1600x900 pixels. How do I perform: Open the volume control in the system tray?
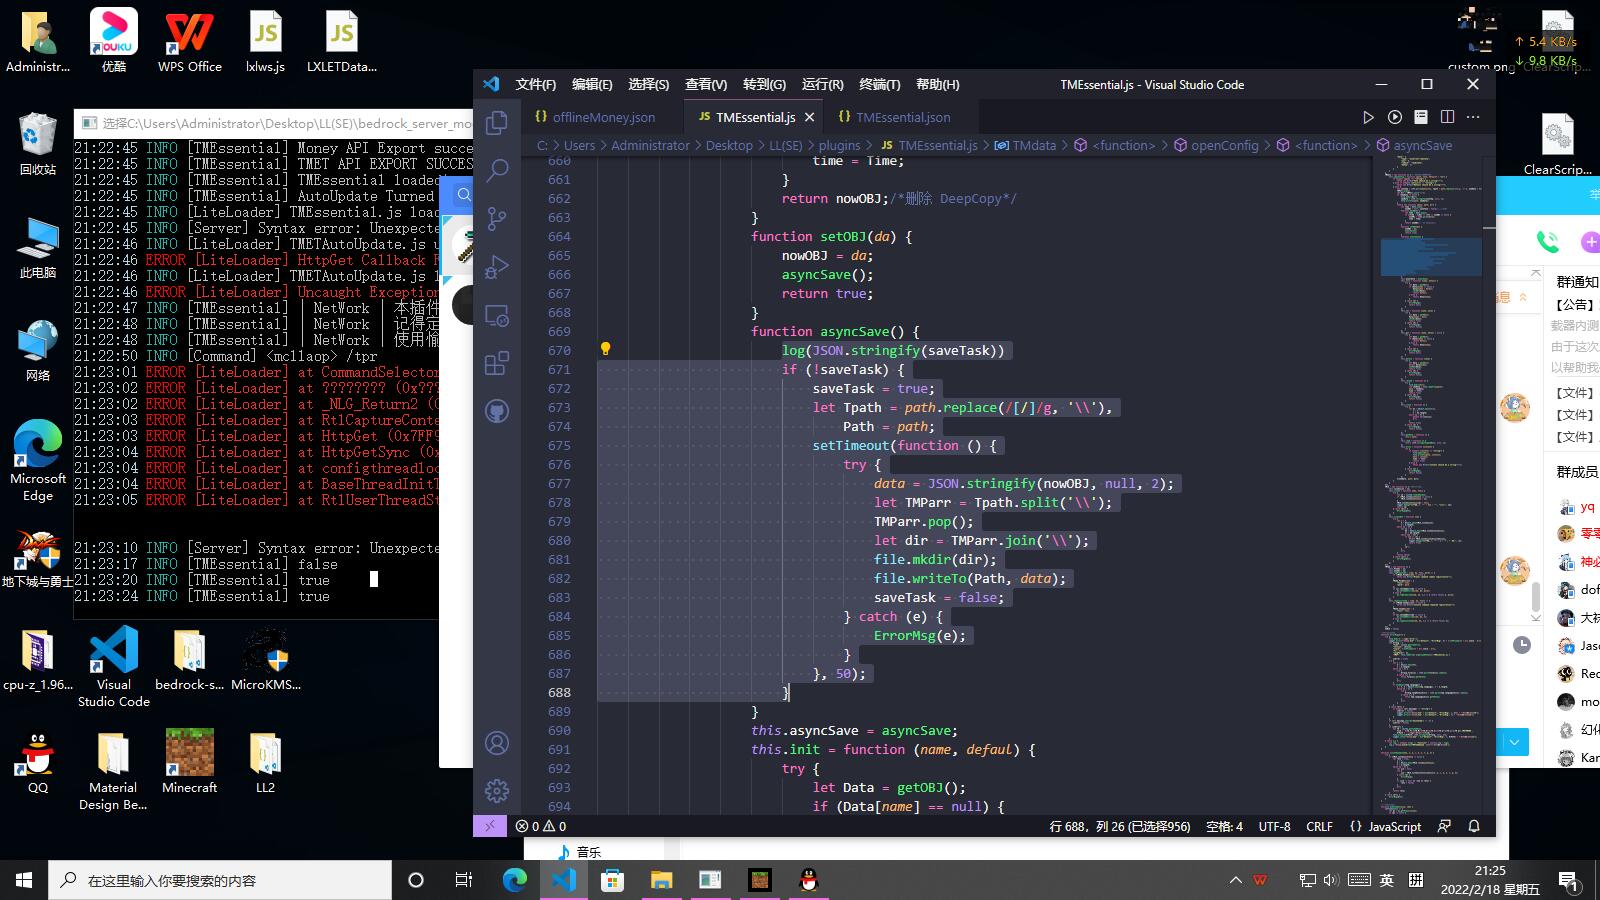pyautogui.click(x=1330, y=881)
